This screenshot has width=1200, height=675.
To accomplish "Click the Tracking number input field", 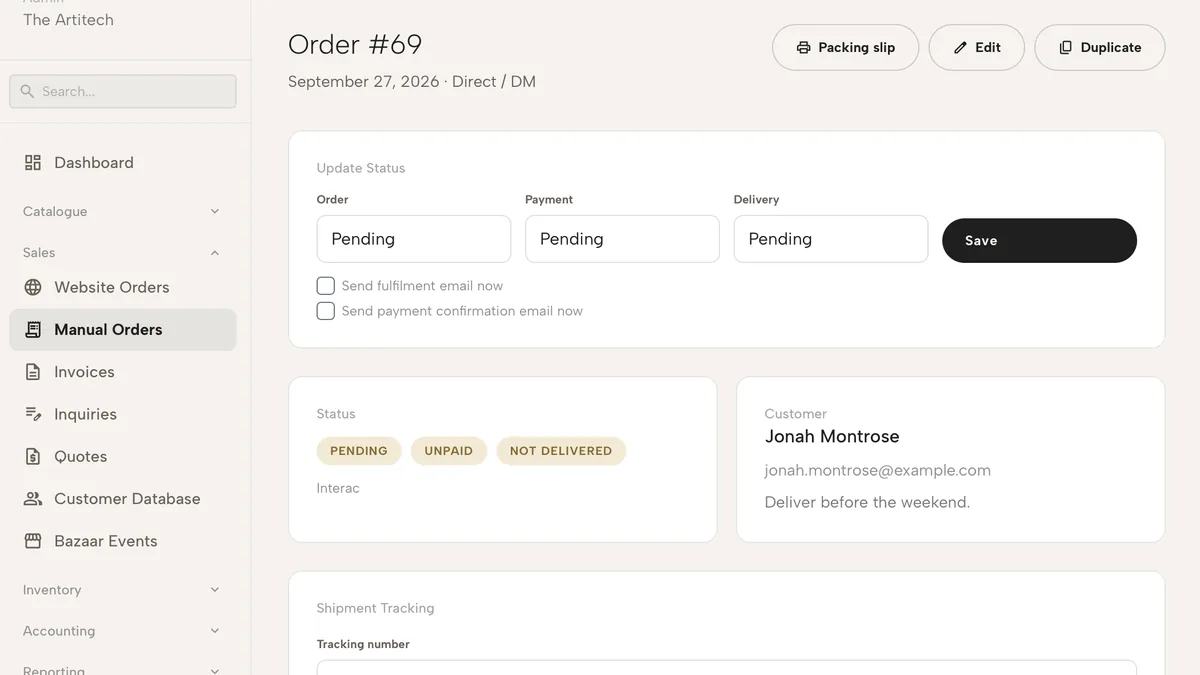I will (x=727, y=667).
